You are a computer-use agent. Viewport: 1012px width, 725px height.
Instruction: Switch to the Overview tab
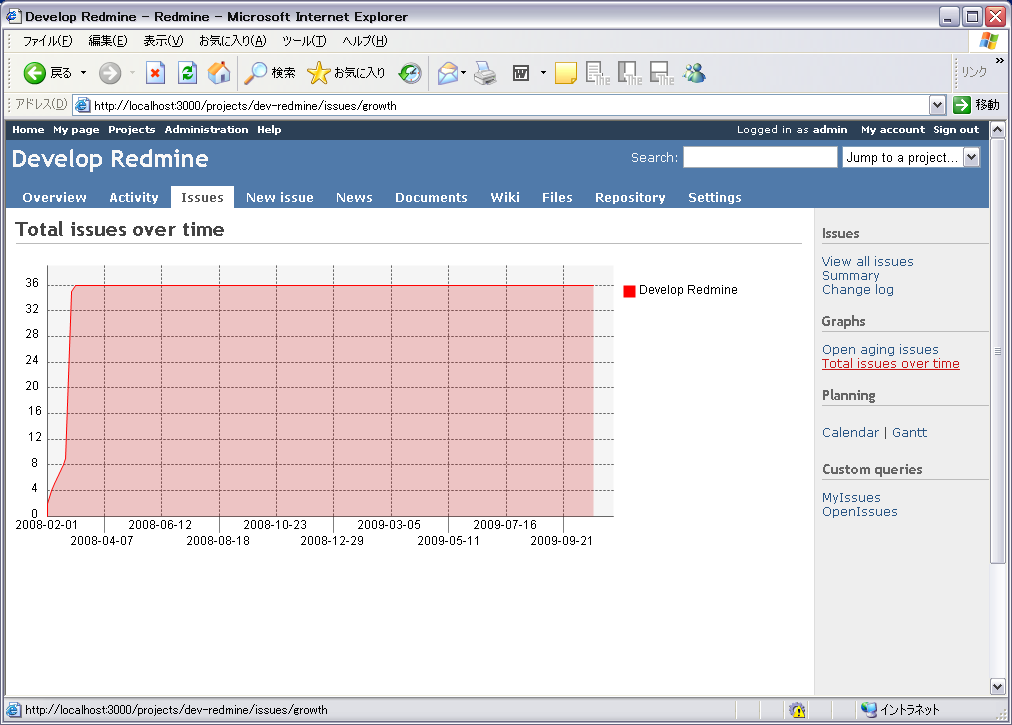pos(54,198)
